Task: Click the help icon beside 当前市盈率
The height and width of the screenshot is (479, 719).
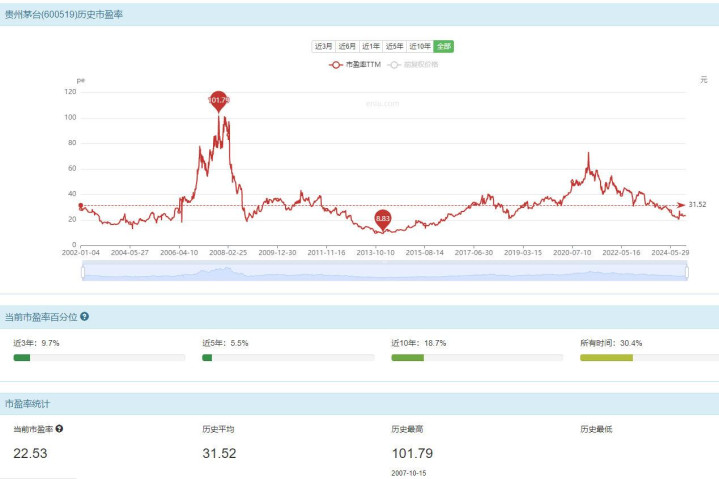Action: tap(59, 429)
